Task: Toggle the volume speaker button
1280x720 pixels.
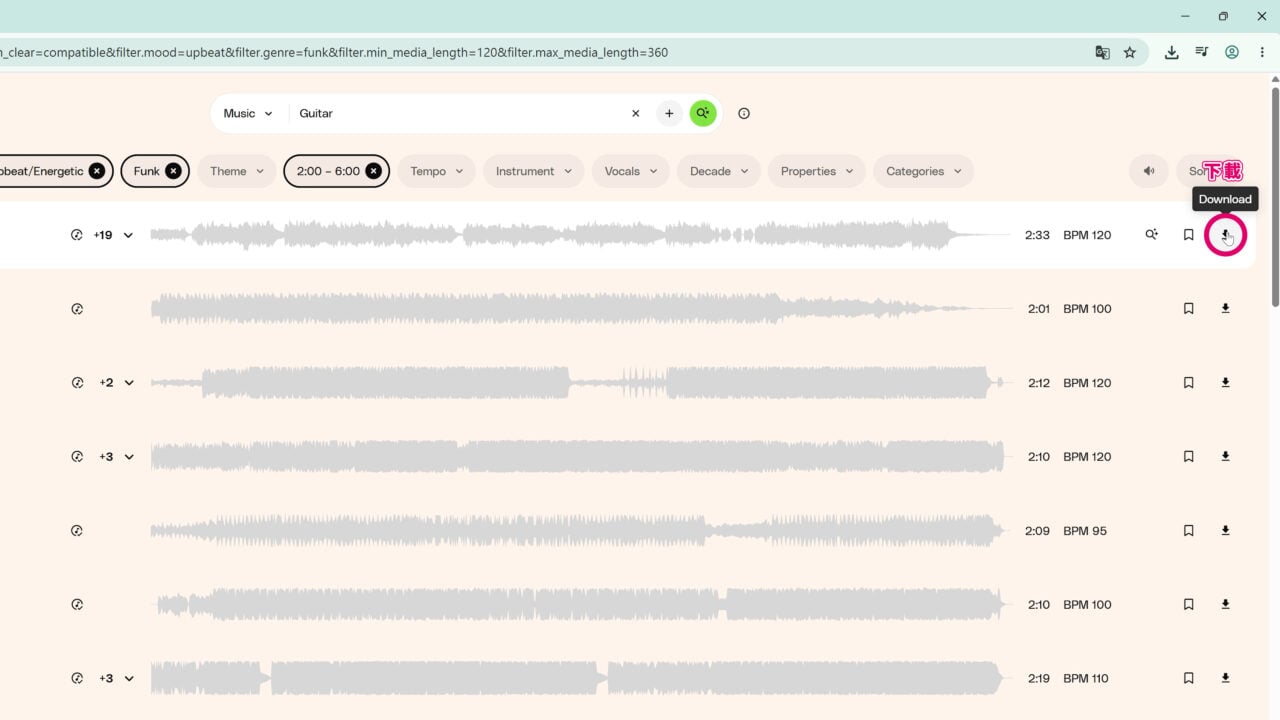Action: point(1148,171)
